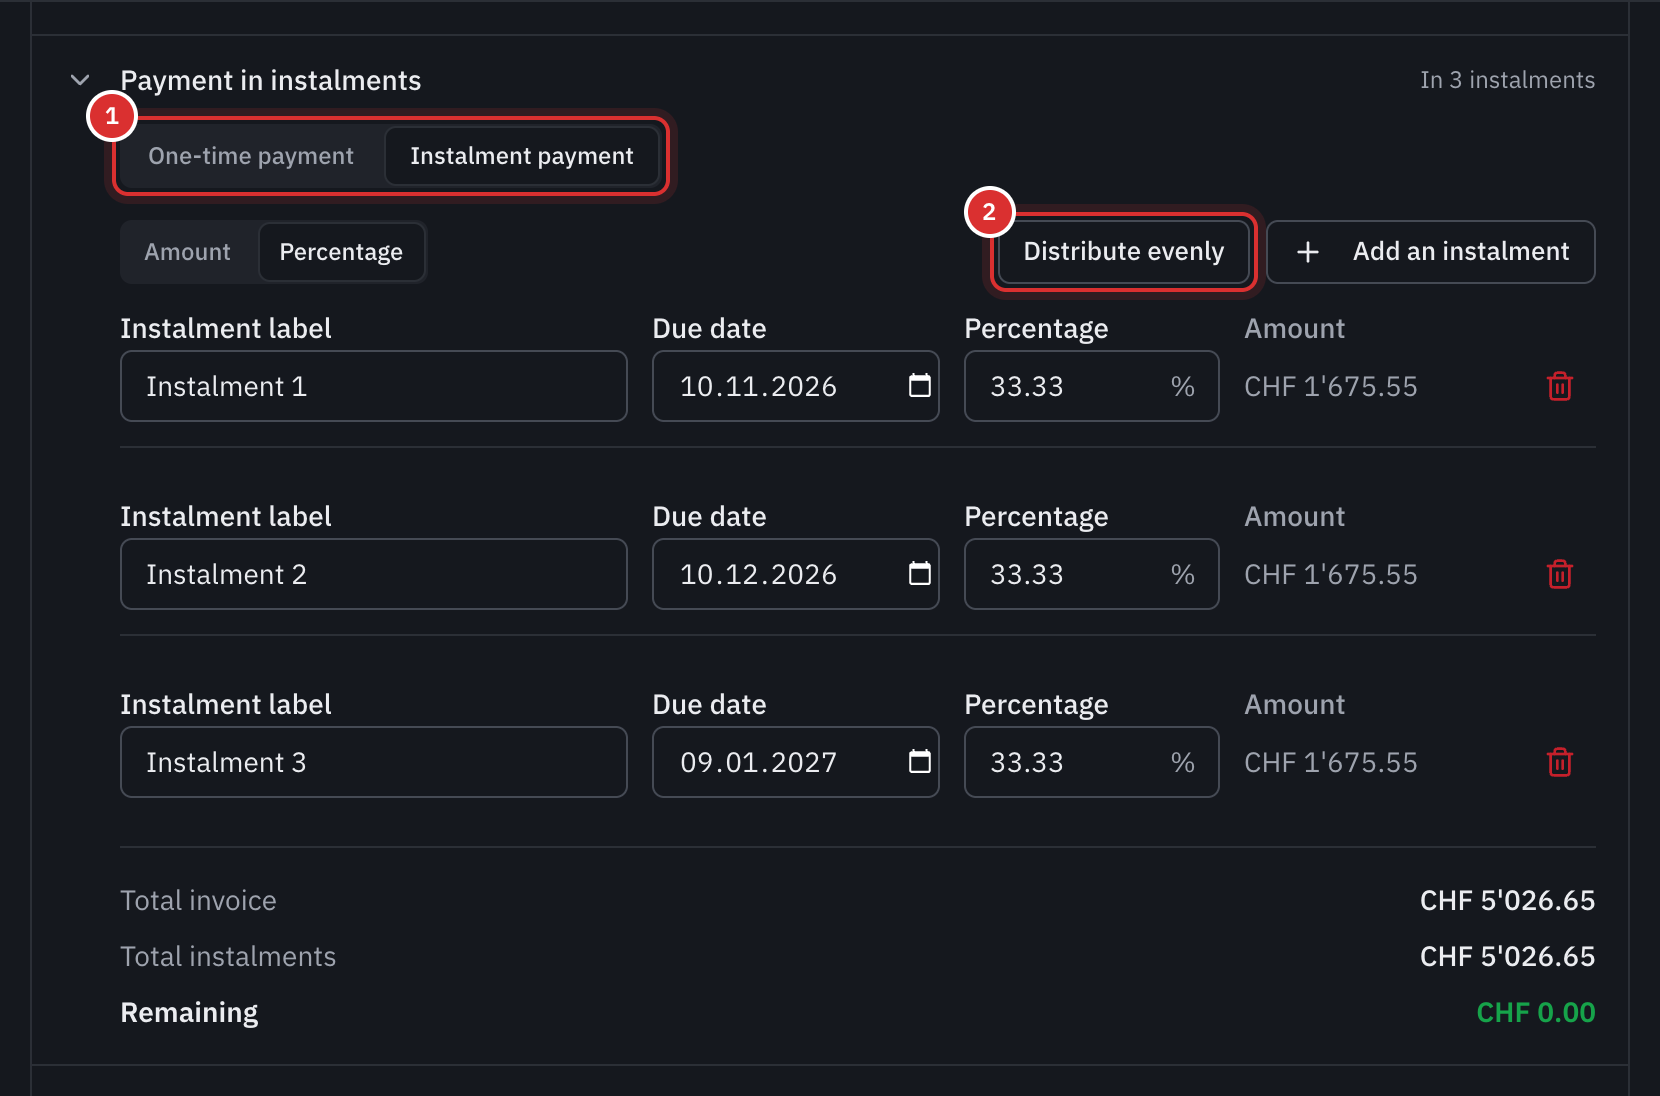Edit the Instalment 1 label field

pos(374,386)
